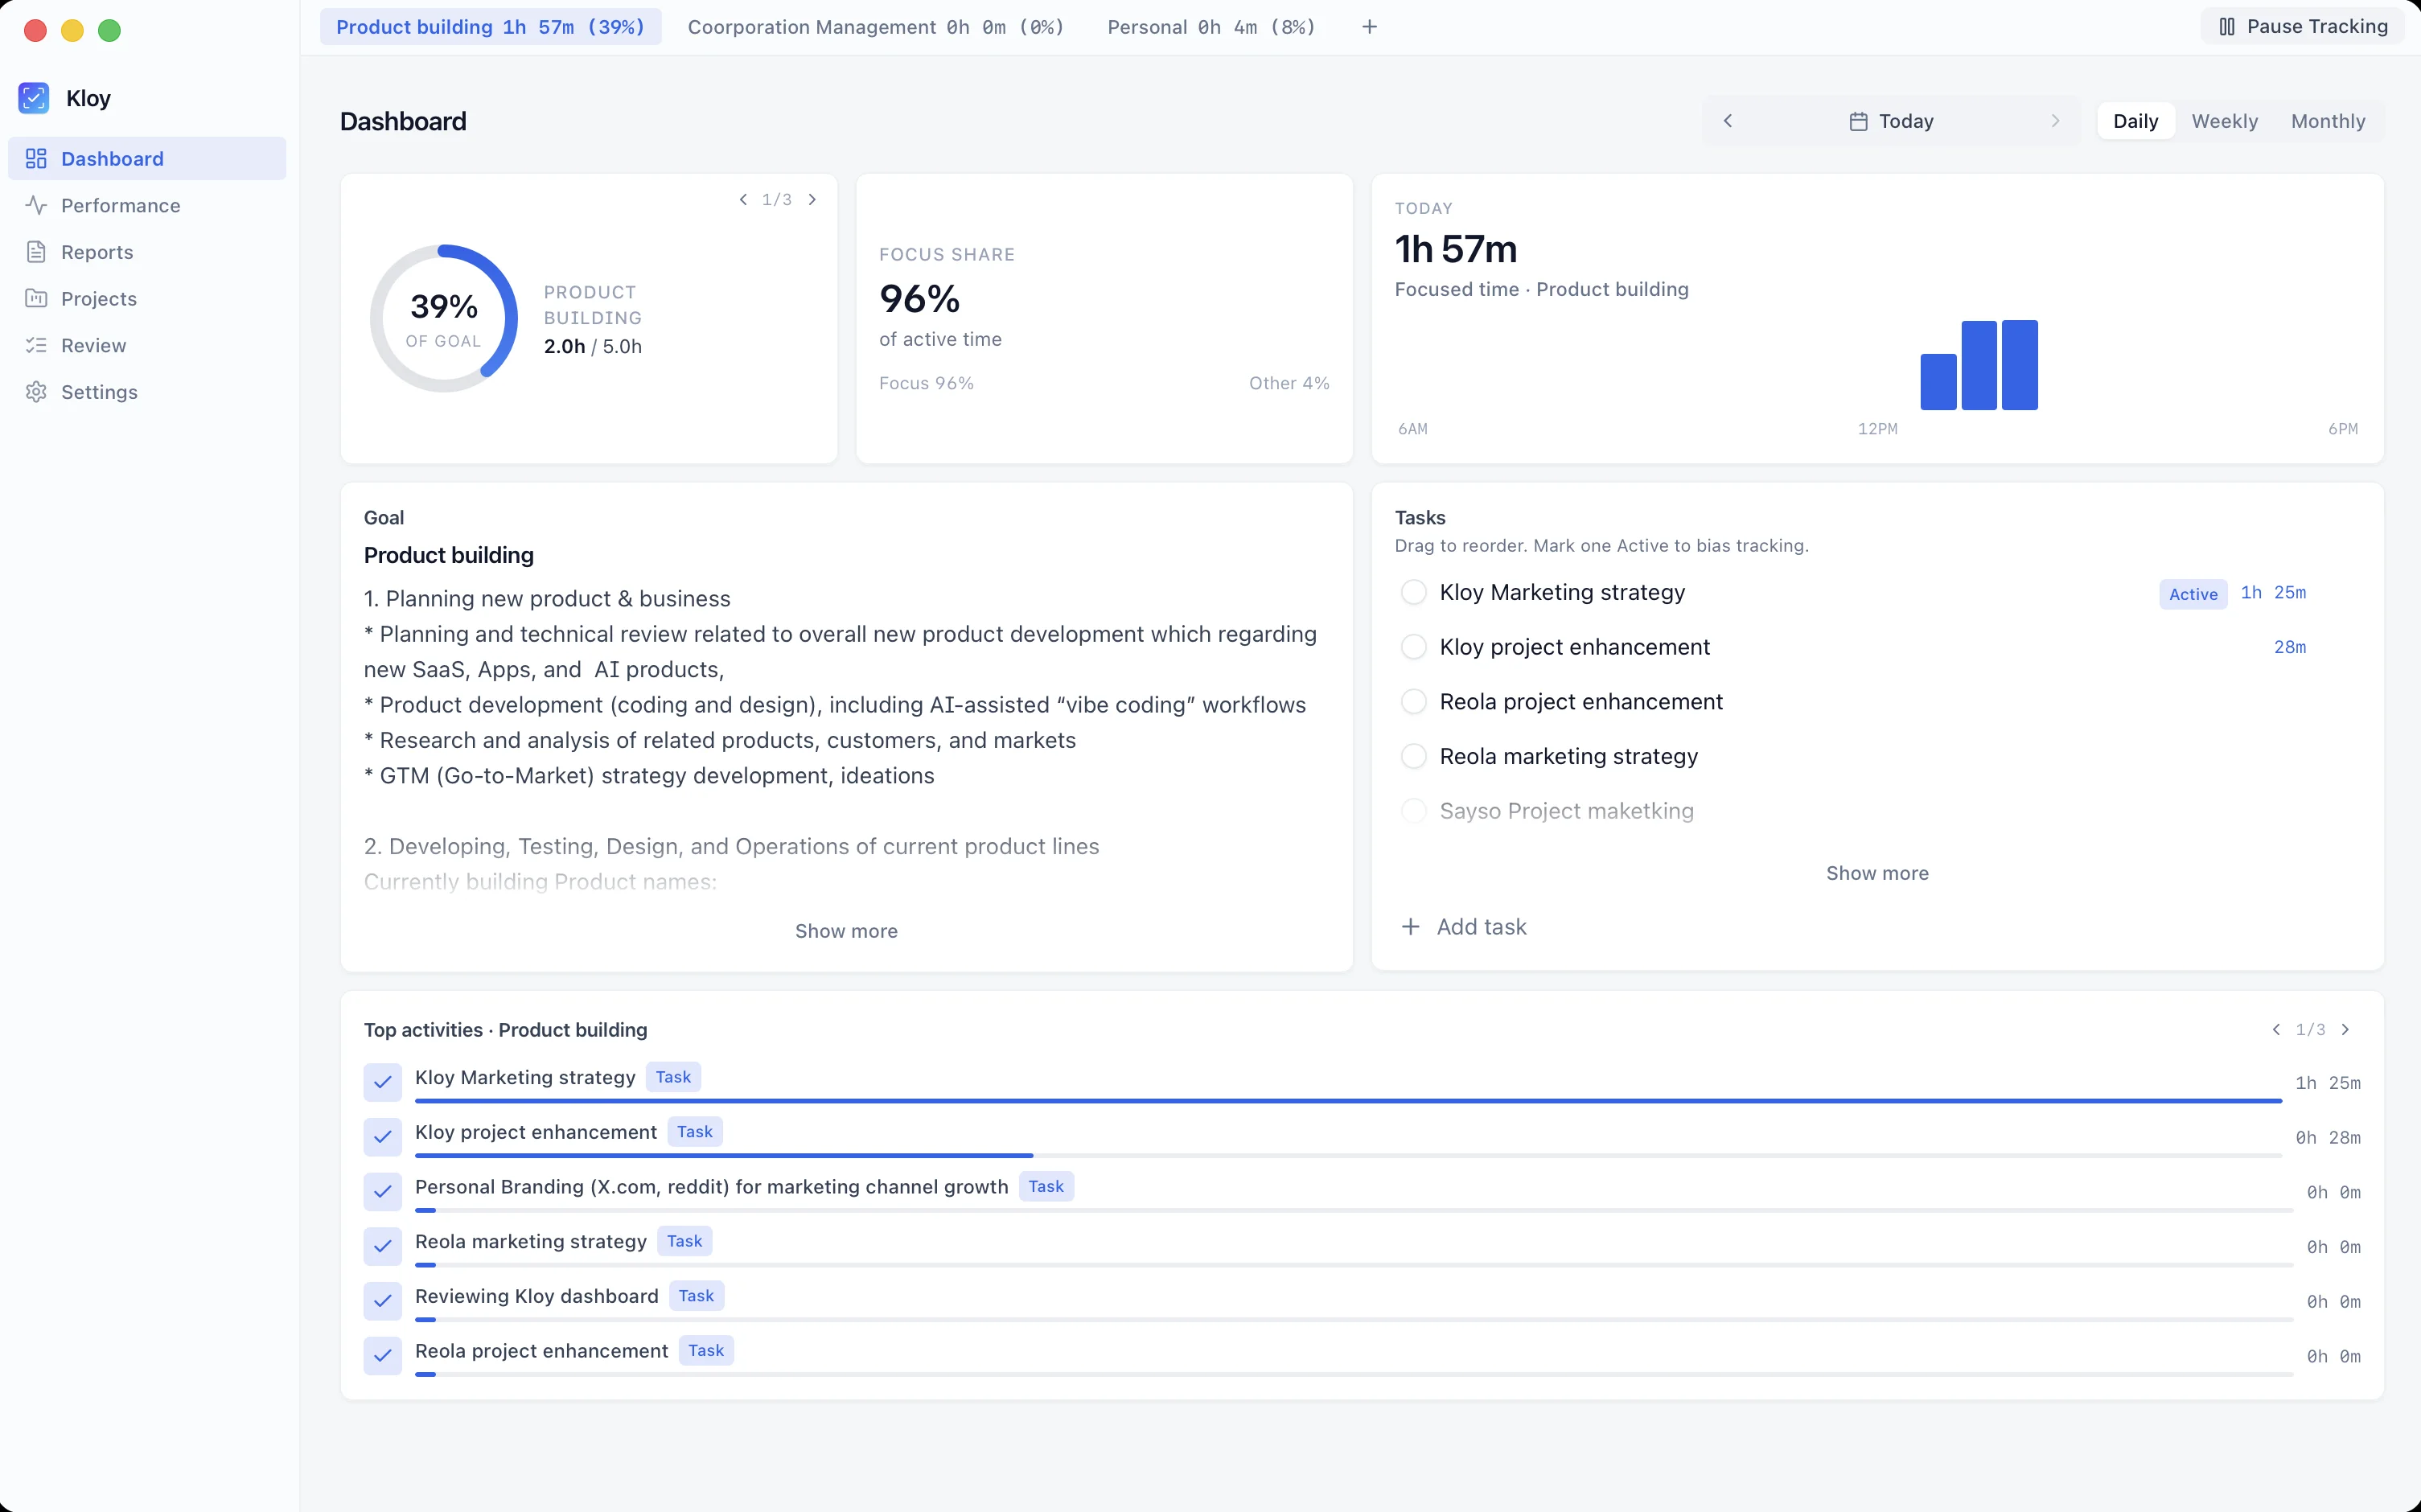The width and height of the screenshot is (2421, 1512).
Task: Expand the Goal description with Show more
Action: pos(846,931)
